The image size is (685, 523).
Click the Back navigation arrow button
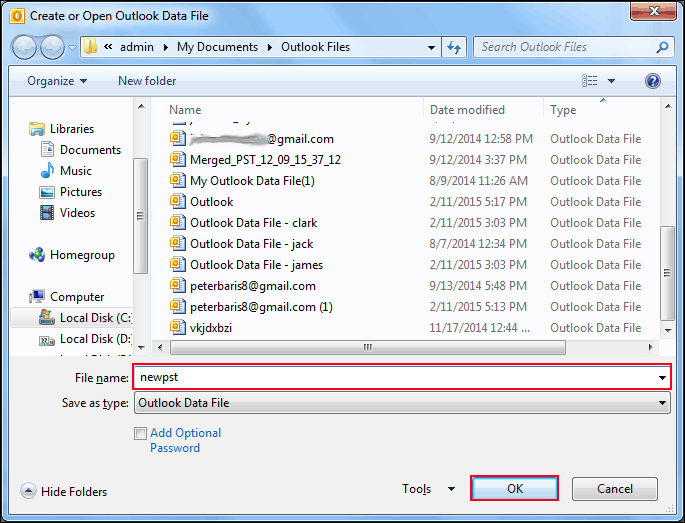click(x=24, y=47)
